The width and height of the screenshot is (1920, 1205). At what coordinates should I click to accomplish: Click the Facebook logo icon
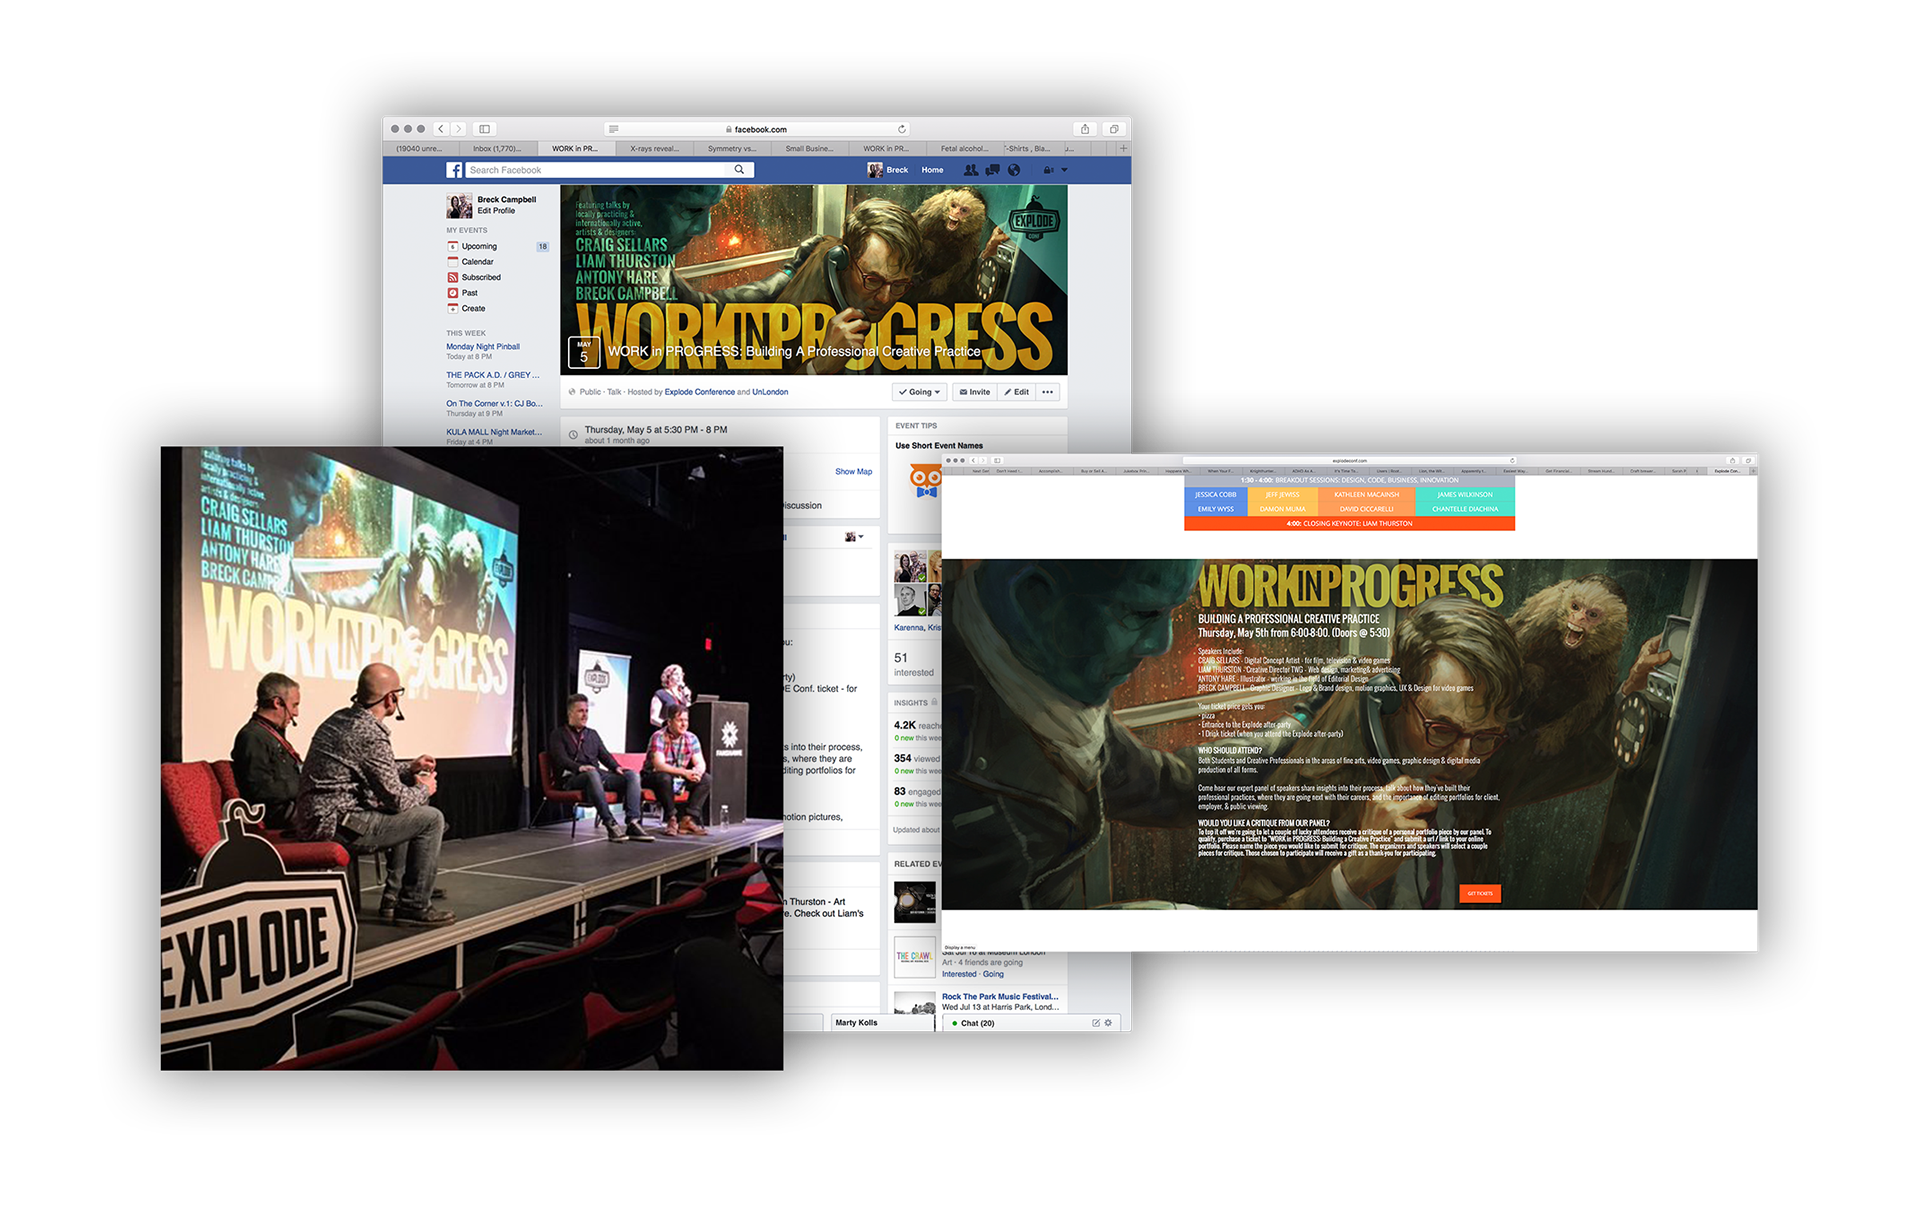pyautogui.click(x=454, y=170)
